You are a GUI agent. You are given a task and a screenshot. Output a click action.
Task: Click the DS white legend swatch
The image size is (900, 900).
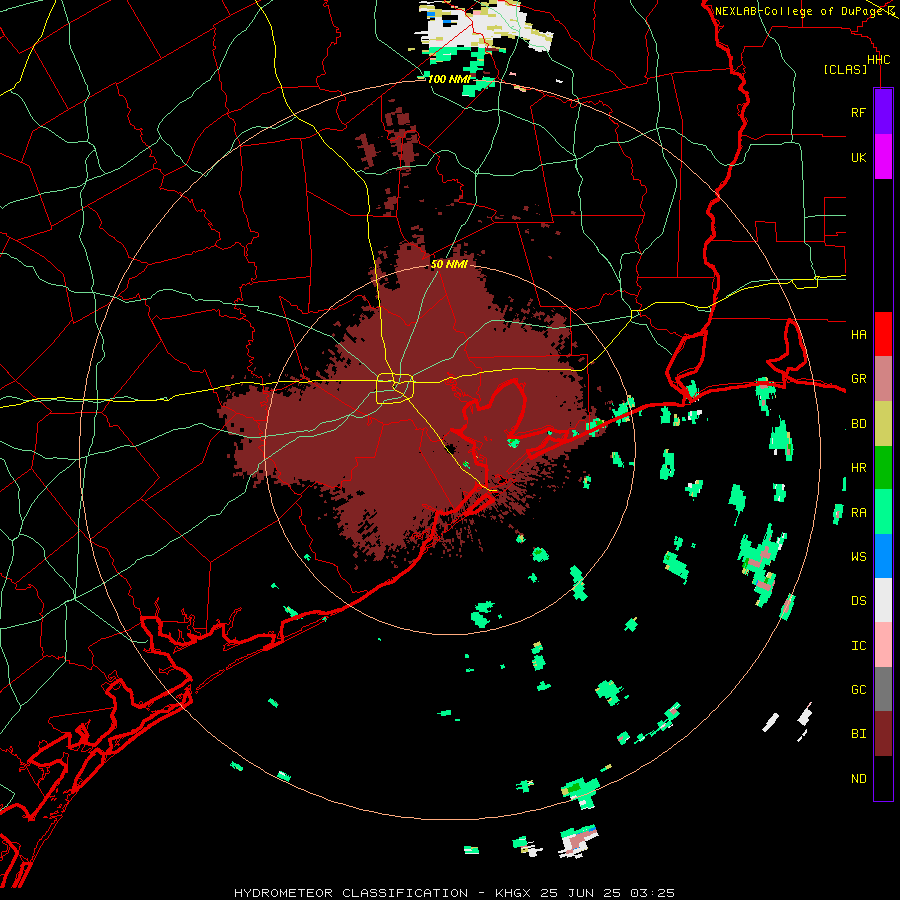[883, 600]
